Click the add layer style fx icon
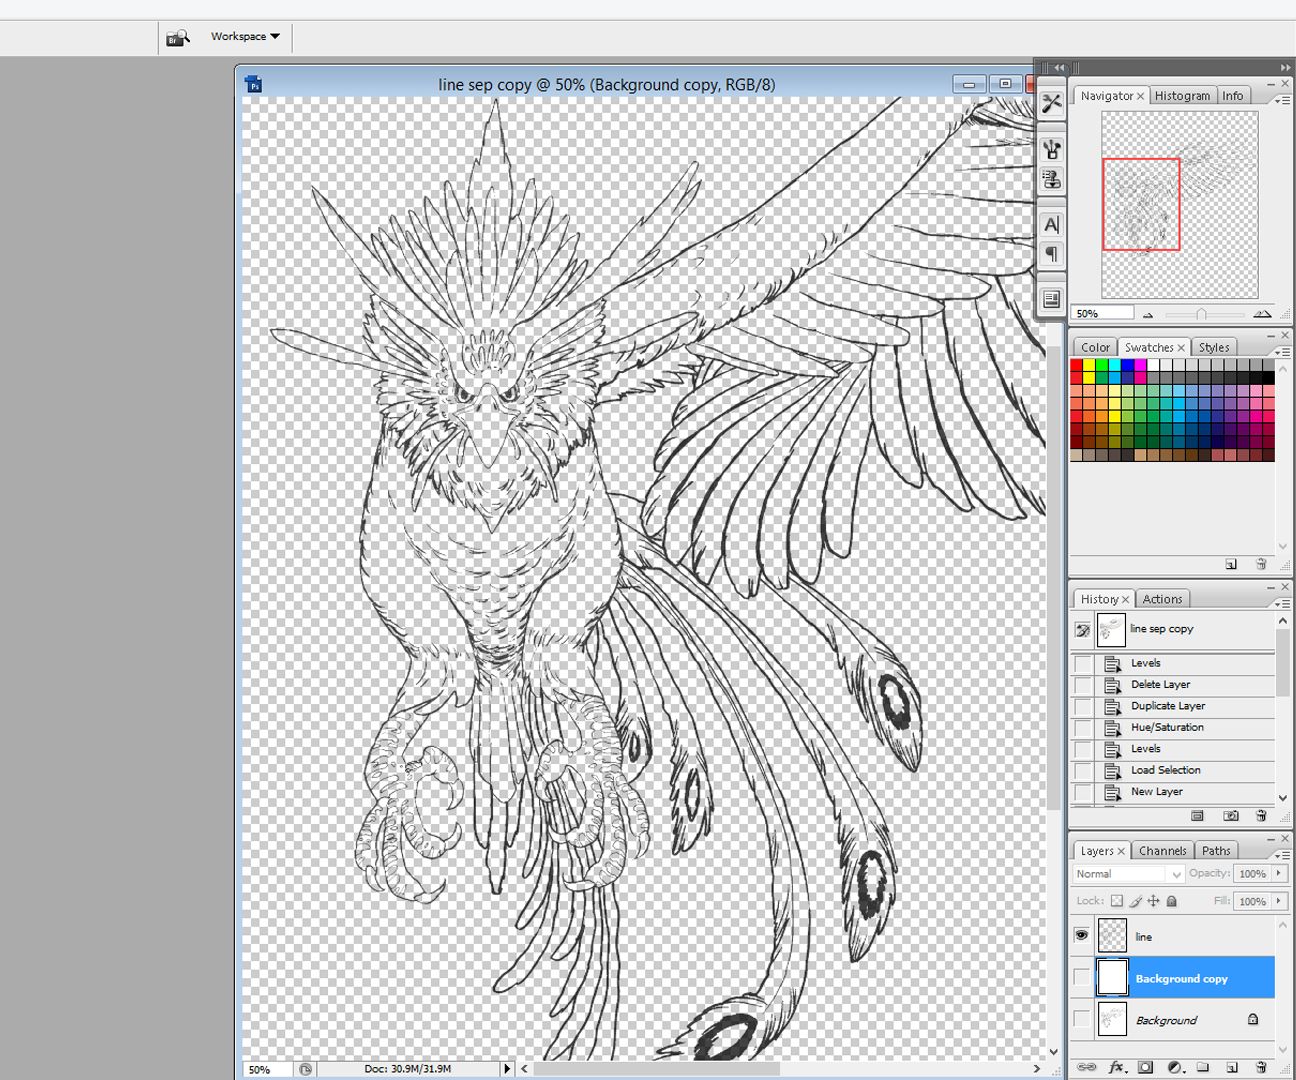This screenshot has height=1080, width=1296. [x=1116, y=1068]
